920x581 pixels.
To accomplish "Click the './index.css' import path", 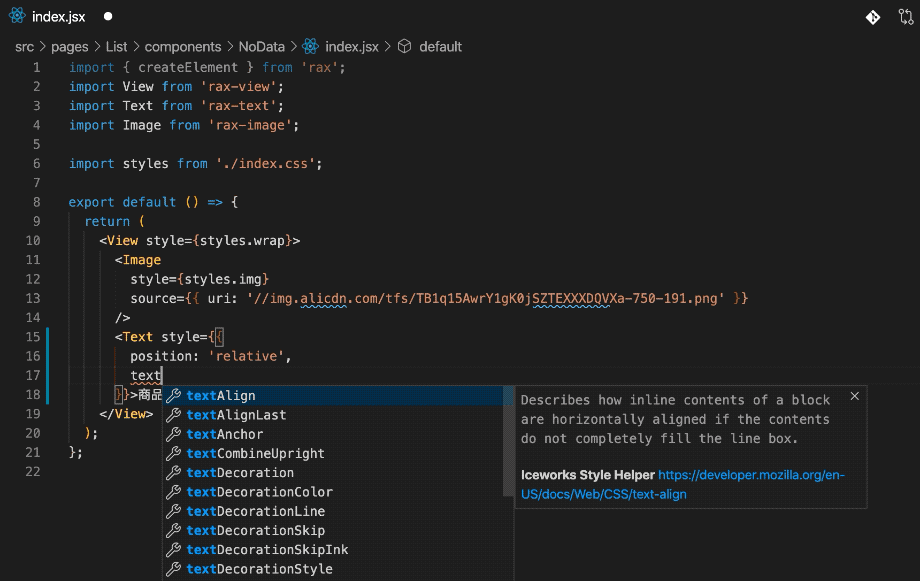I will pos(266,164).
